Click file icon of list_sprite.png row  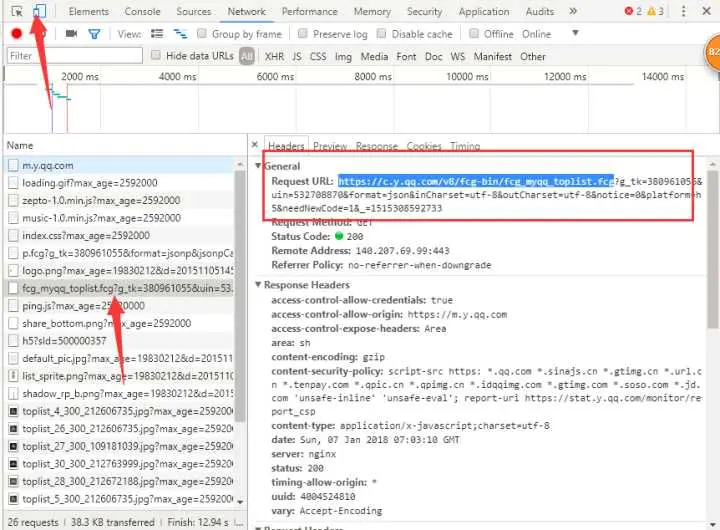coord(13,376)
